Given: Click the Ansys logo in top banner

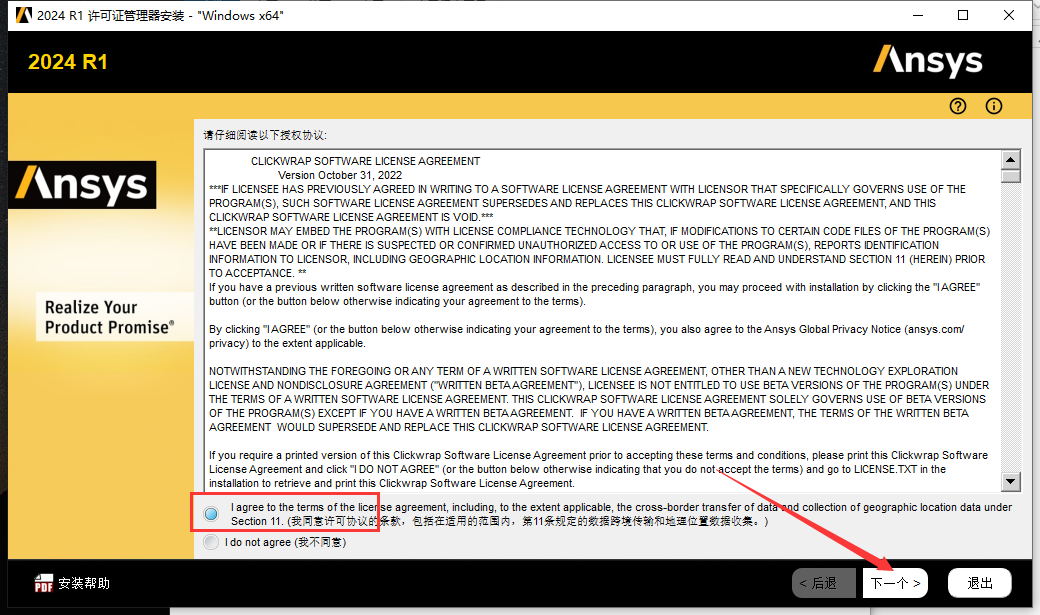Looking at the screenshot, I should pyautogui.click(x=927, y=61).
